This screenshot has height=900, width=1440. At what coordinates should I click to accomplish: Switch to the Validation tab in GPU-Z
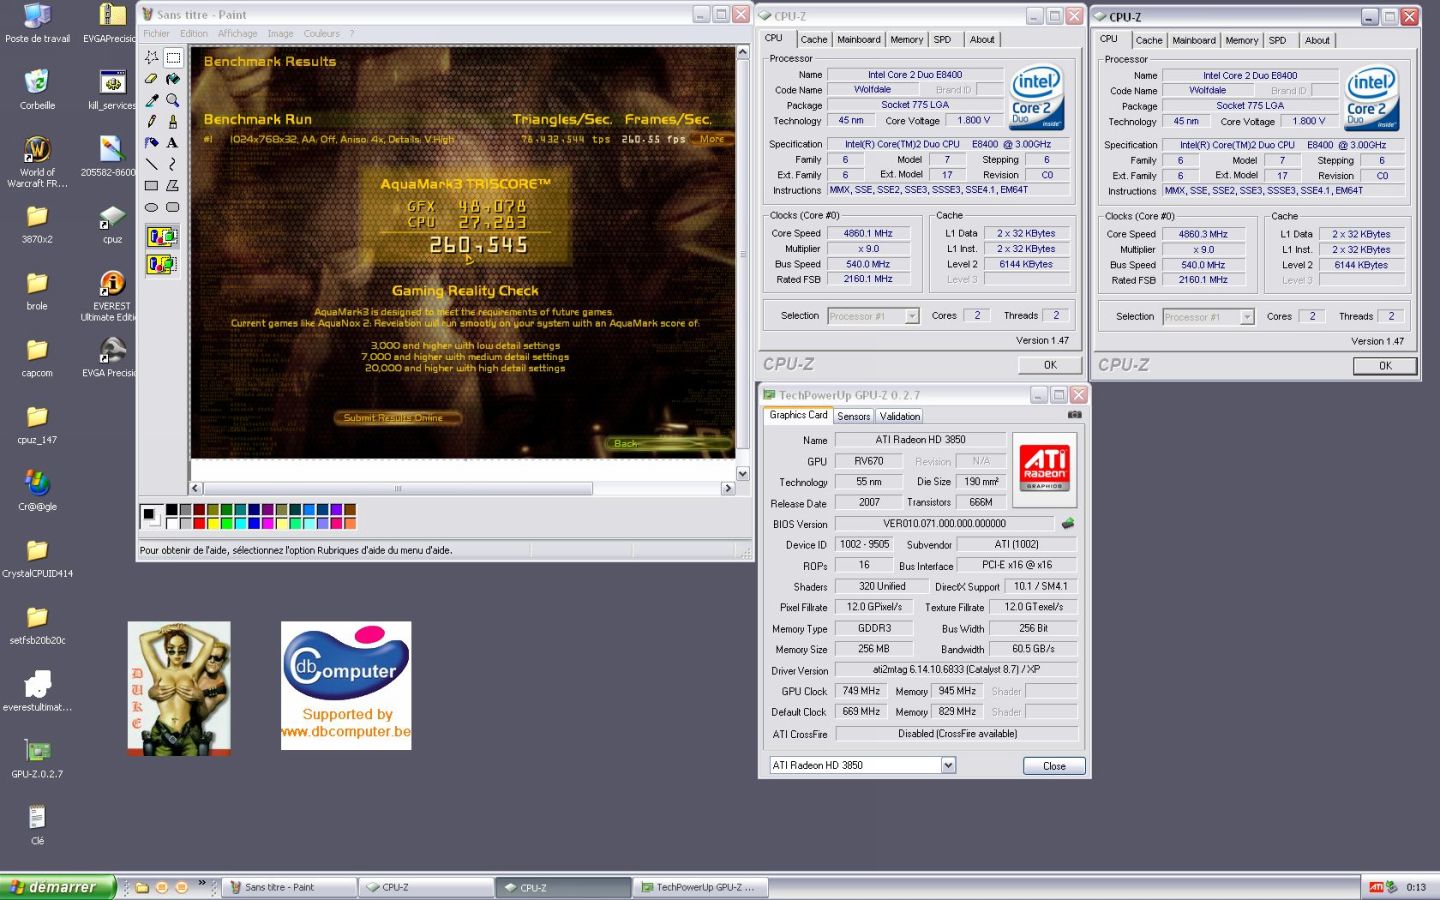tap(899, 416)
